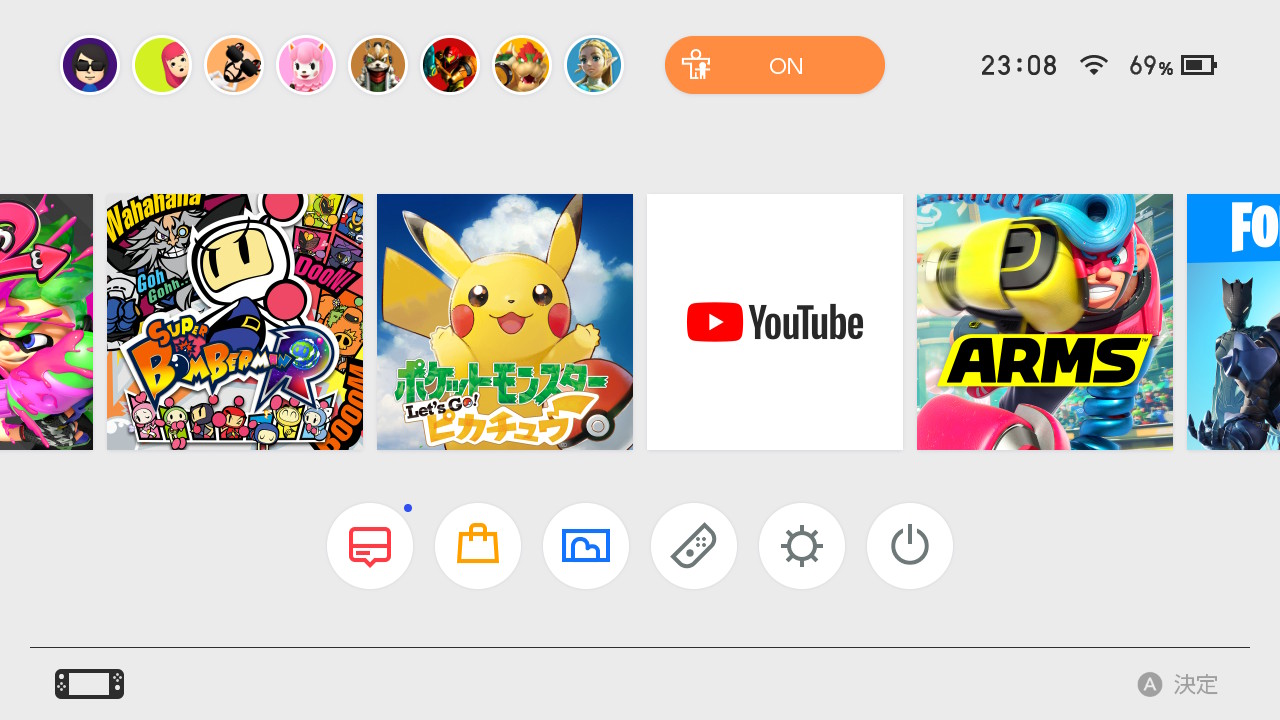
Task: Select the Power icon for sleep mode
Action: tap(910, 546)
